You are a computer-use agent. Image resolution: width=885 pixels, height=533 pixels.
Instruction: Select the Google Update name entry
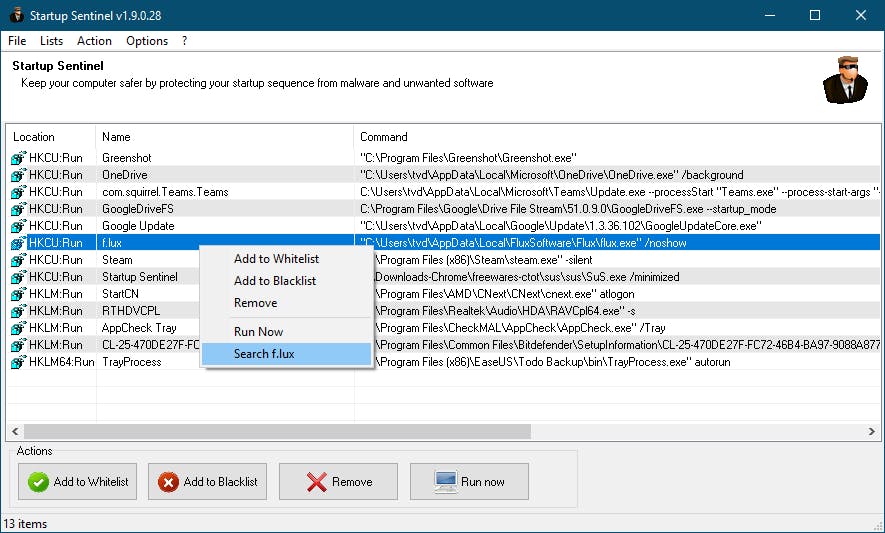click(138, 226)
